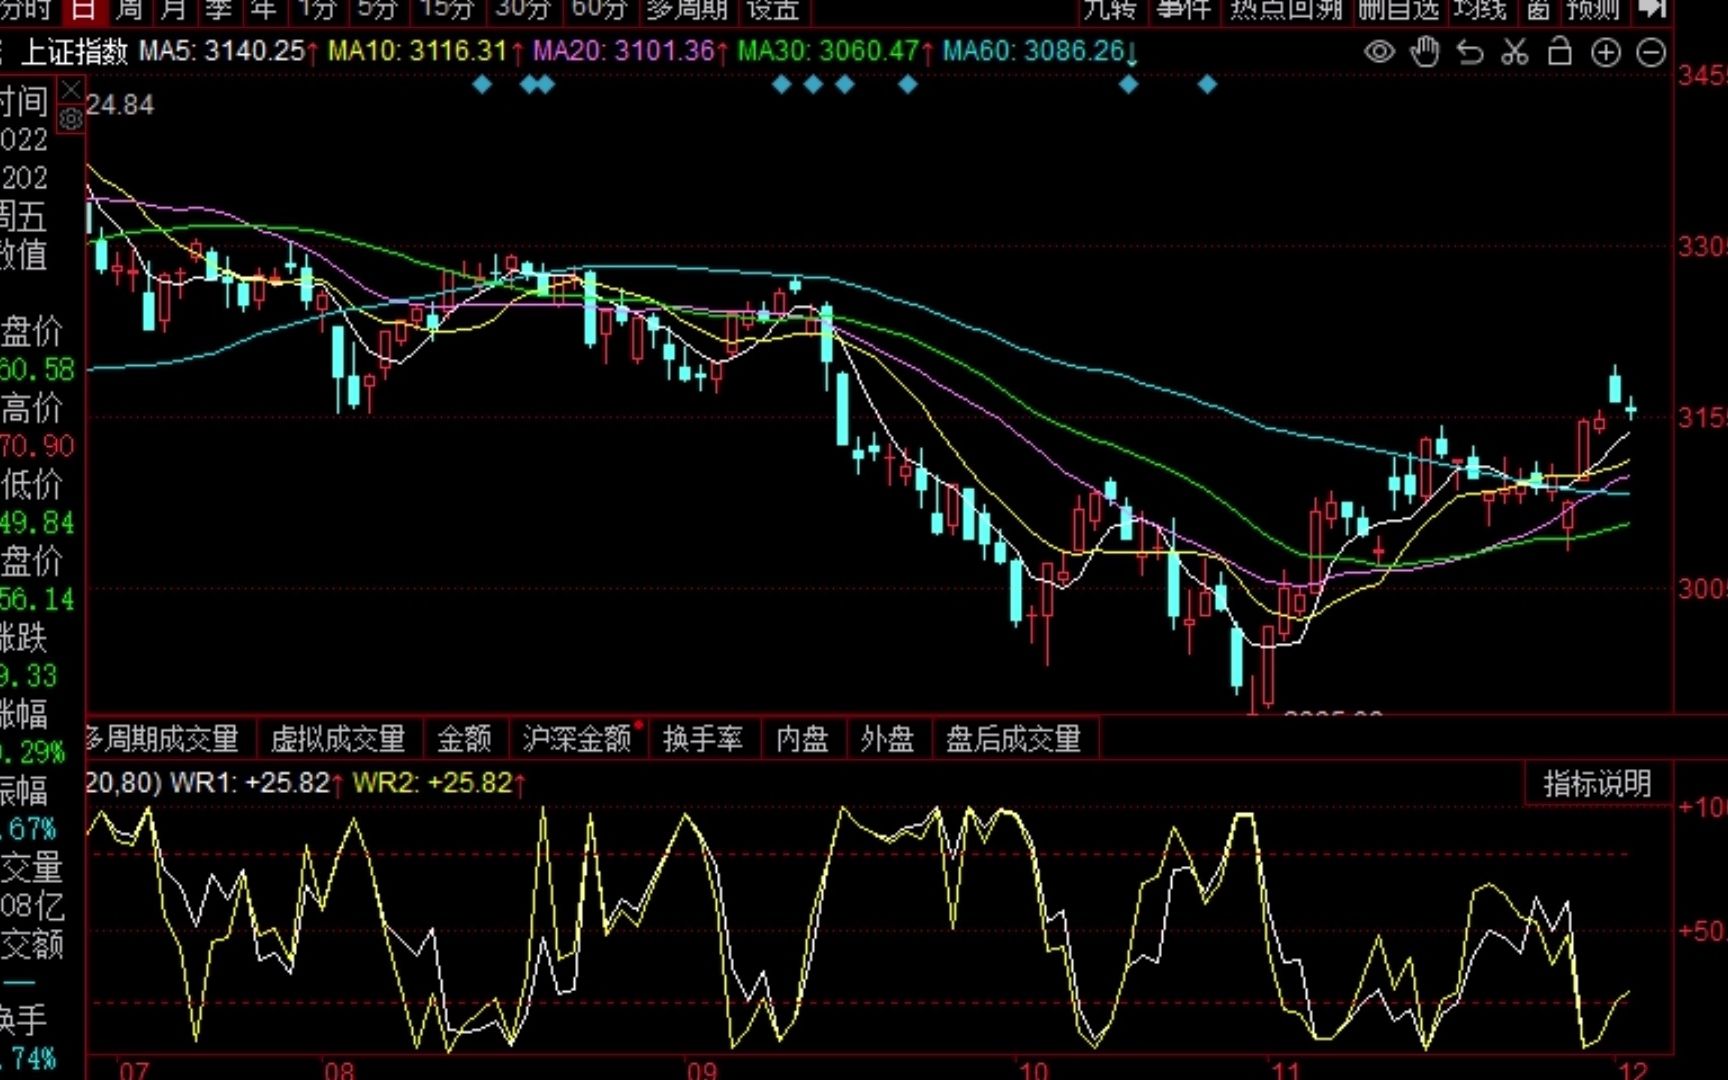Select the 沪深金额 indicator tab
The image size is (1728, 1080).
[x=577, y=739]
